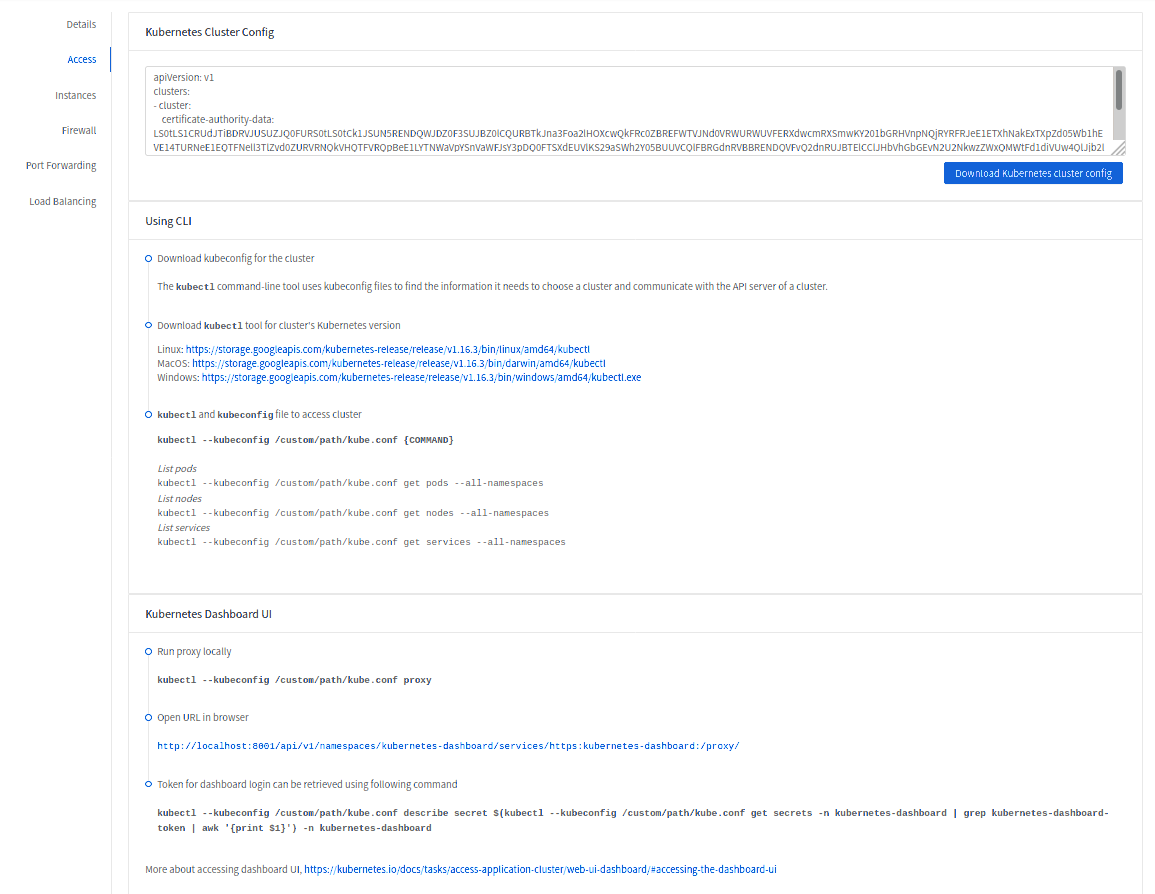Select the Load Balancing section
Image resolution: width=1155 pixels, height=894 pixels.
click(x=60, y=200)
